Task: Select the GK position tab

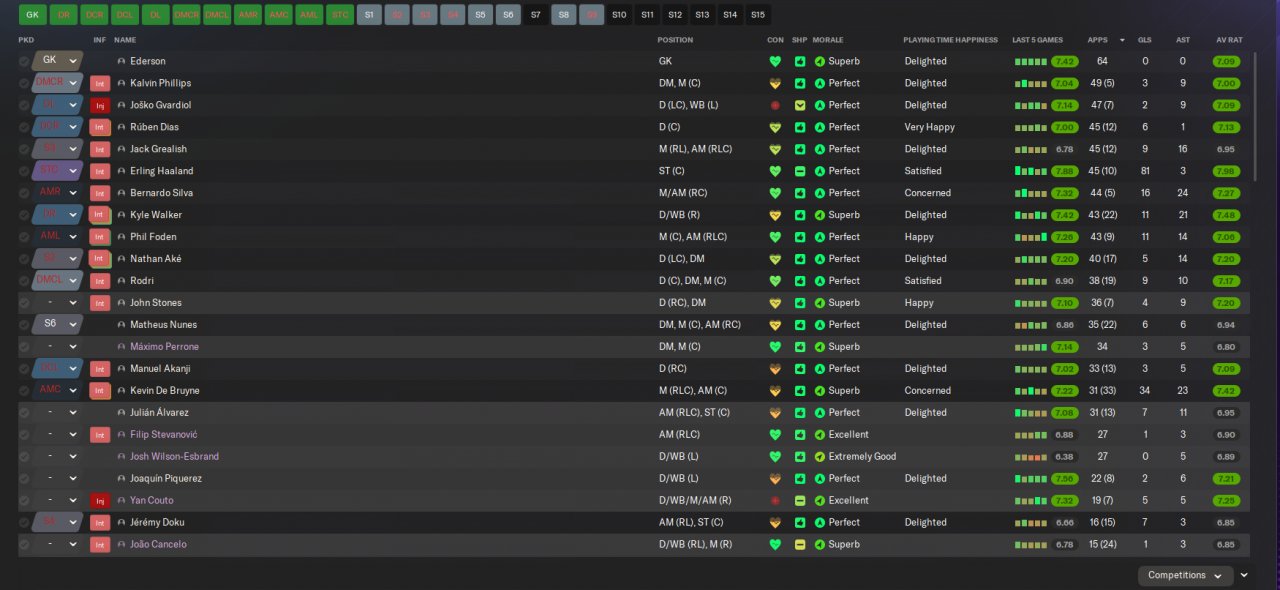Action: [x=33, y=15]
